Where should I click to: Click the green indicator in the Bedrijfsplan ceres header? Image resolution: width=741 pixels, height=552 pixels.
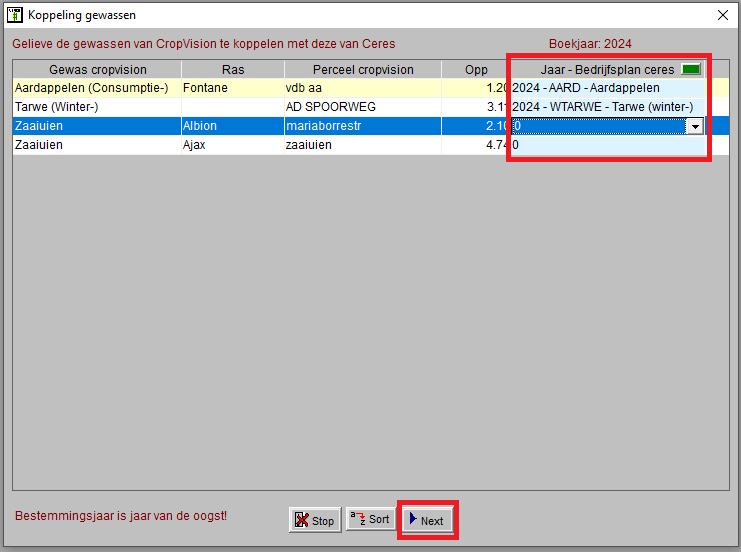691,69
